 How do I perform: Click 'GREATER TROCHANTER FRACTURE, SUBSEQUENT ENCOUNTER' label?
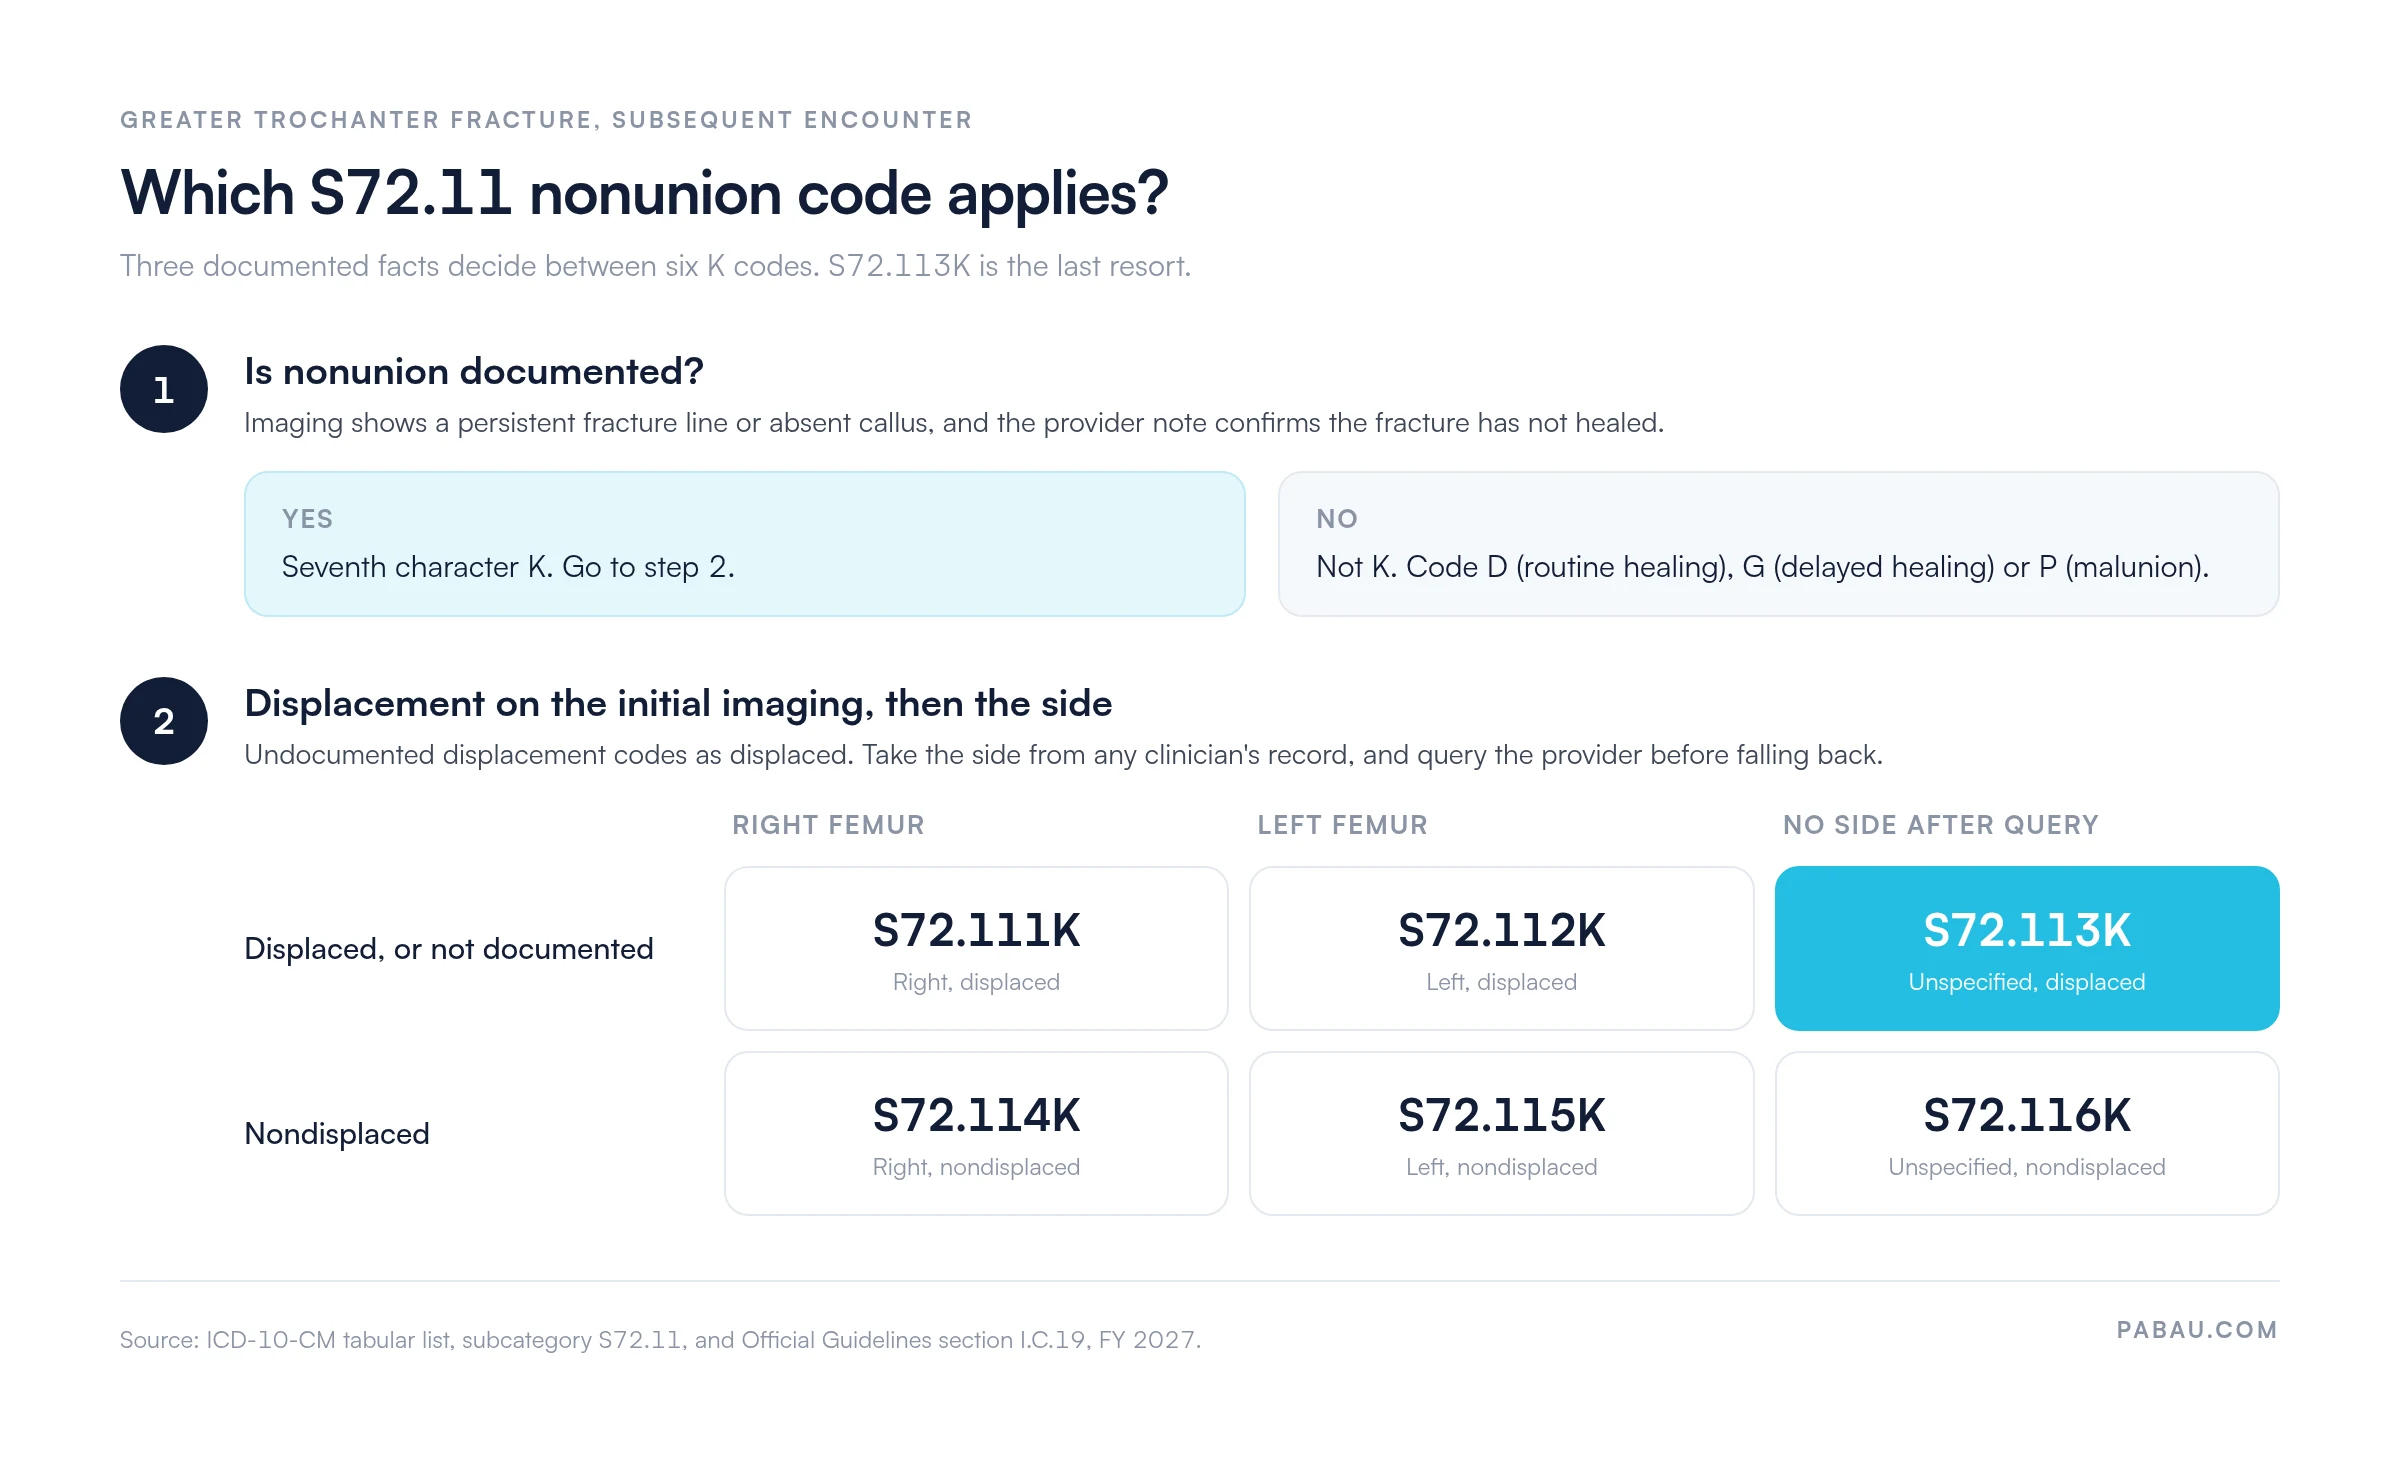coord(546,120)
